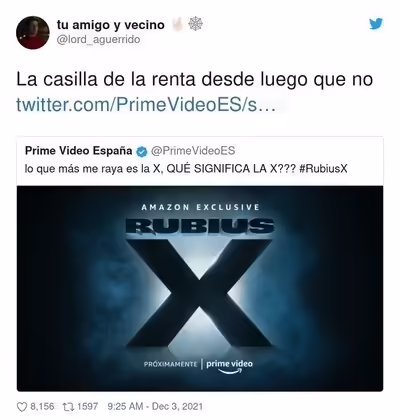Click the blue verified badge on Prime Video España
This screenshot has height=420, width=400.
point(141,151)
